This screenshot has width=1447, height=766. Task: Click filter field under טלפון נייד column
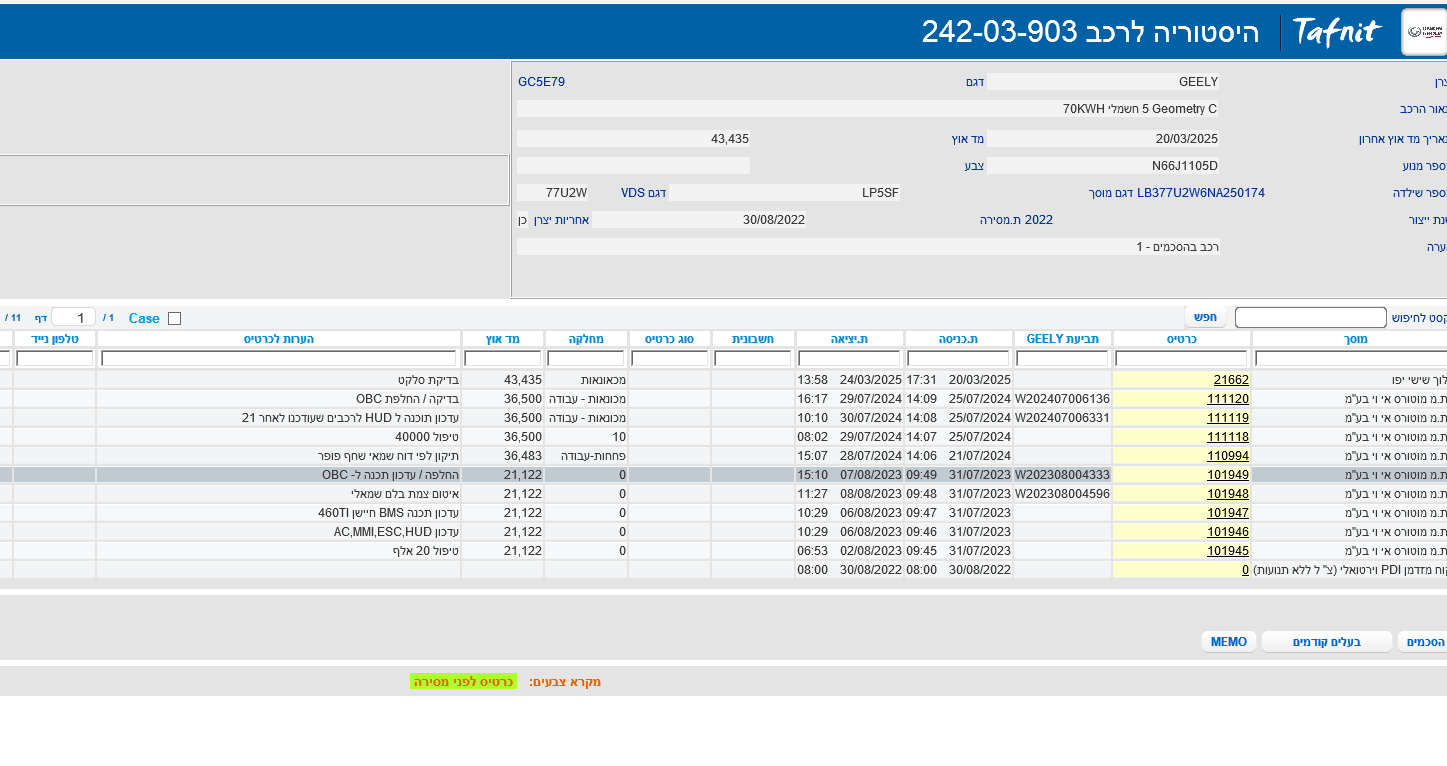pyautogui.click(x=55, y=359)
